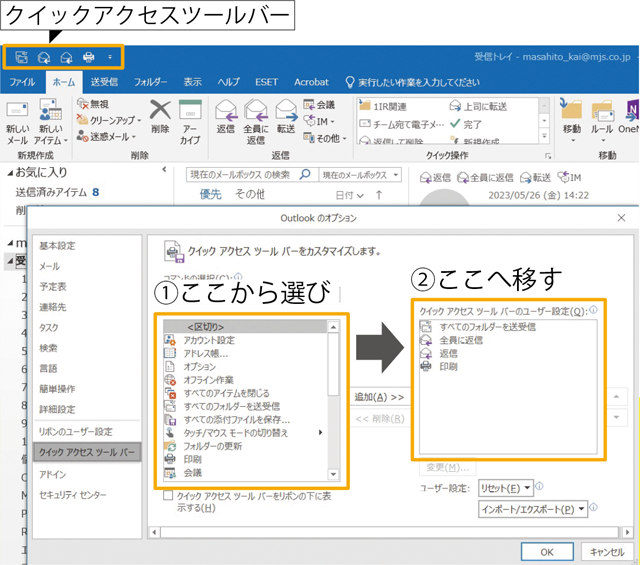The width and height of the screenshot is (640, 565).
Task: Click 転送 in reading pane
Action: (x=536, y=178)
